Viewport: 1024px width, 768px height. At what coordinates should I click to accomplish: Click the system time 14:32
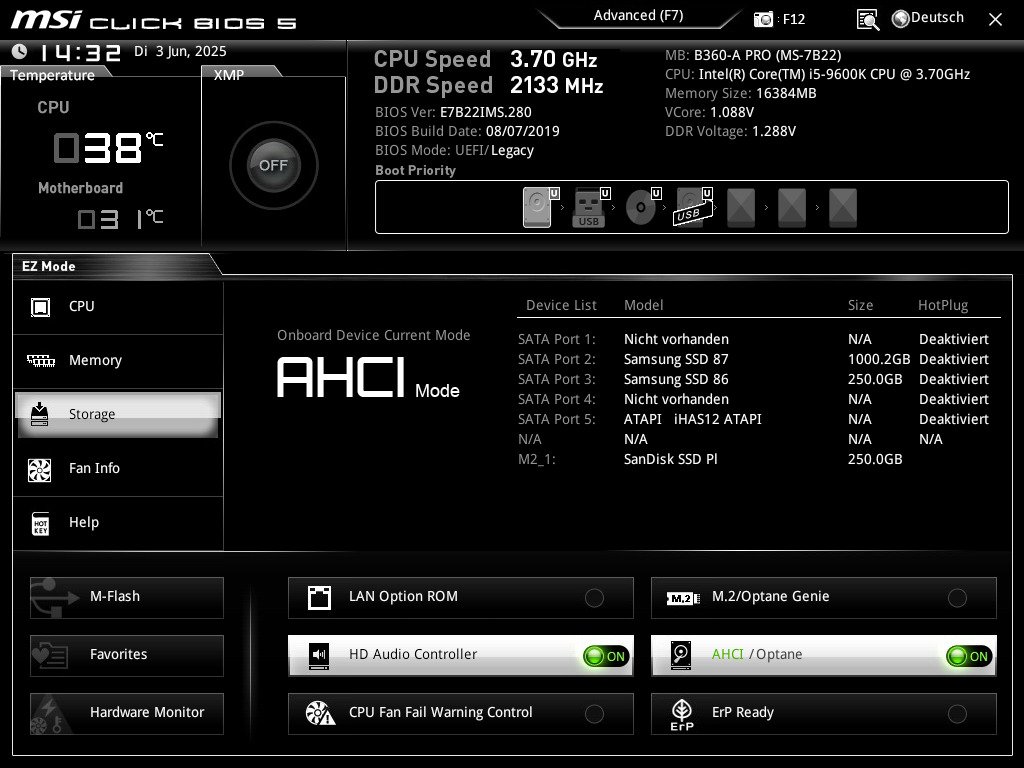80,52
